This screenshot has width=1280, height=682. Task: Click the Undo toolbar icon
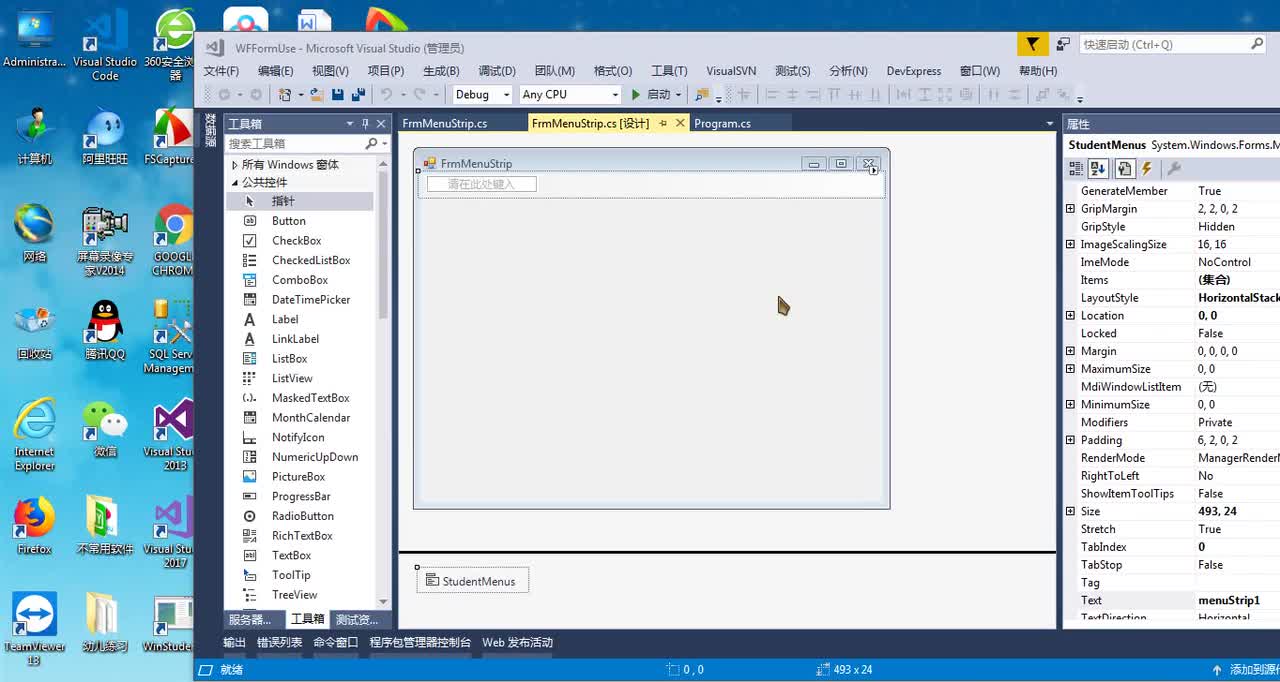[x=386, y=94]
